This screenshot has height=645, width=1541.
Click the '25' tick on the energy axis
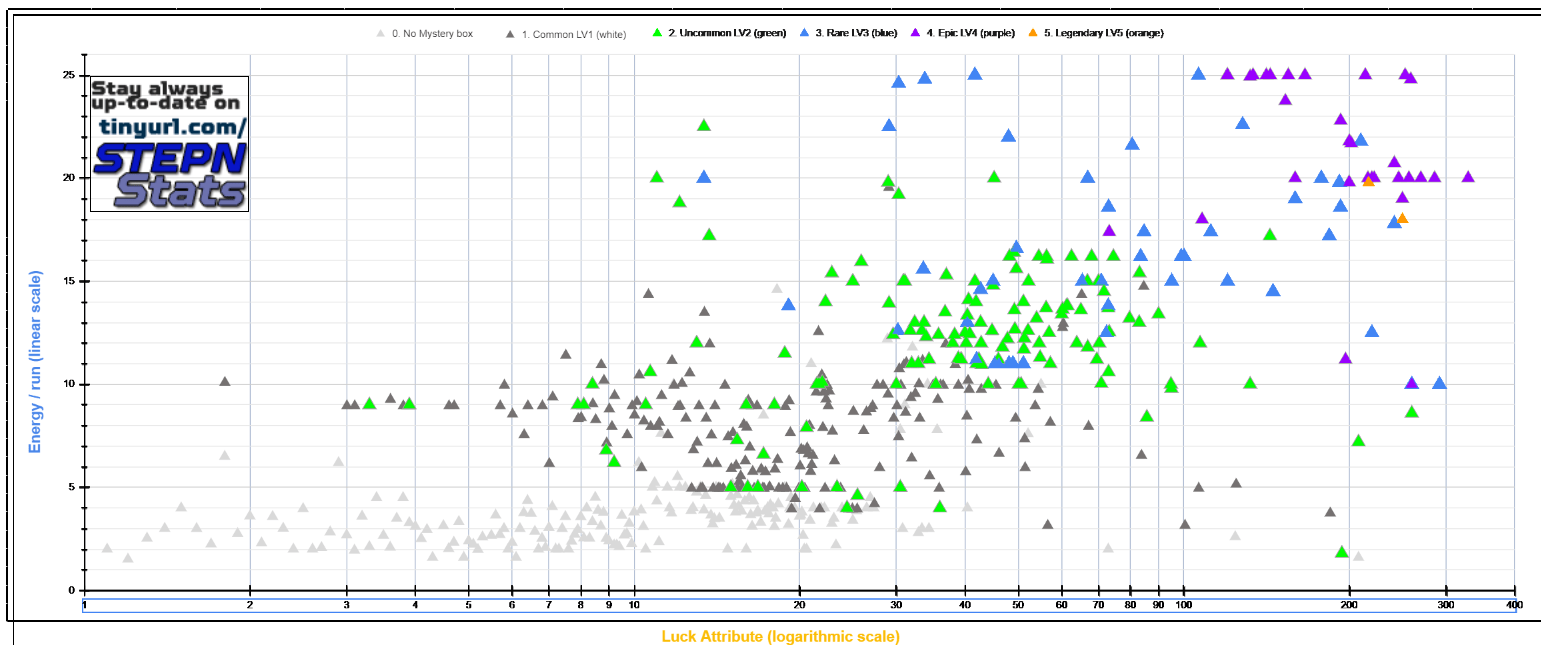click(68, 75)
